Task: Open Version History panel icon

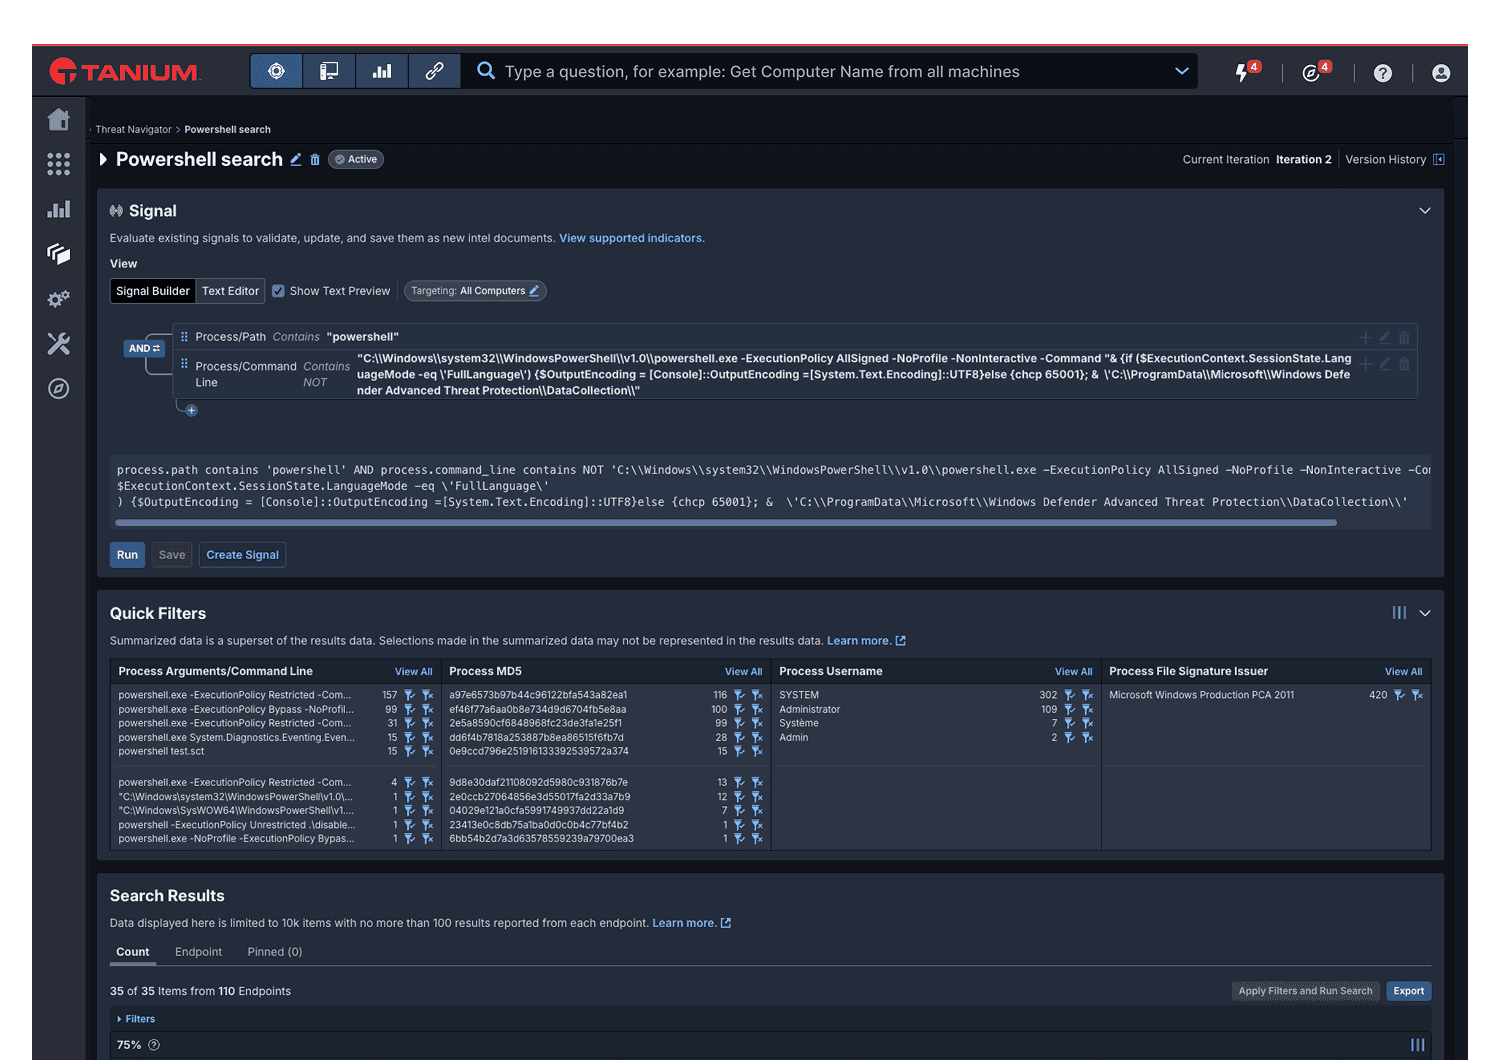Action: point(1439,160)
